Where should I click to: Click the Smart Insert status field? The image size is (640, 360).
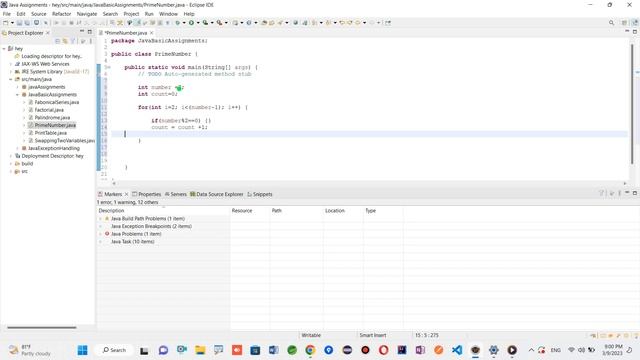click(373, 335)
